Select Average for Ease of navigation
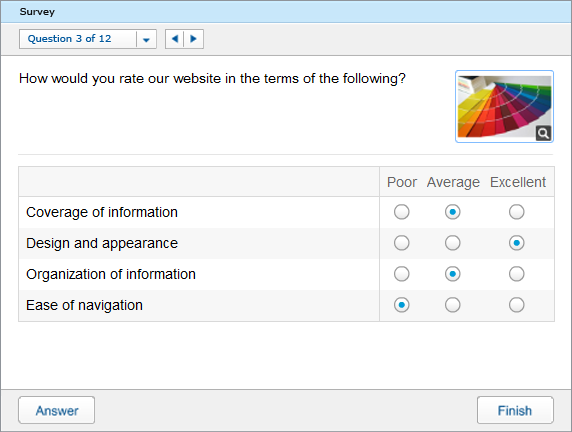The height and width of the screenshot is (432, 572). (452, 305)
